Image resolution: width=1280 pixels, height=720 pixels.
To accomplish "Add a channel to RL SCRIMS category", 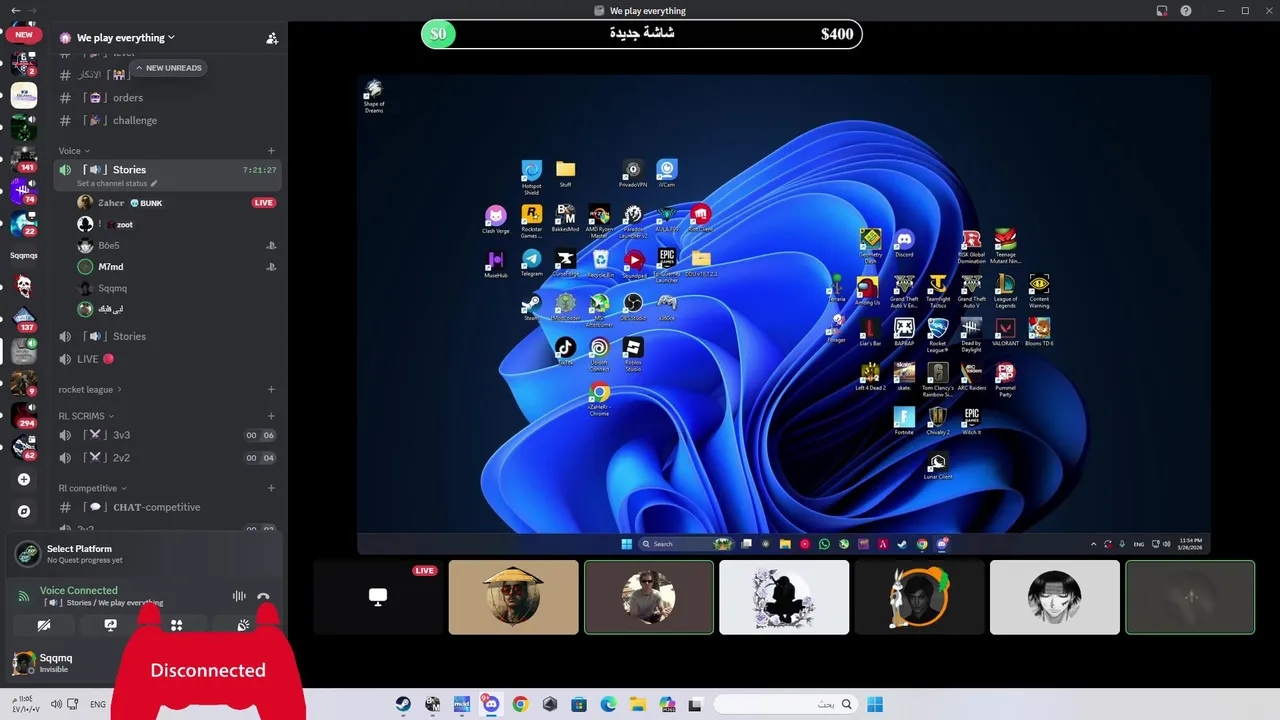I will tap(271, 416).
